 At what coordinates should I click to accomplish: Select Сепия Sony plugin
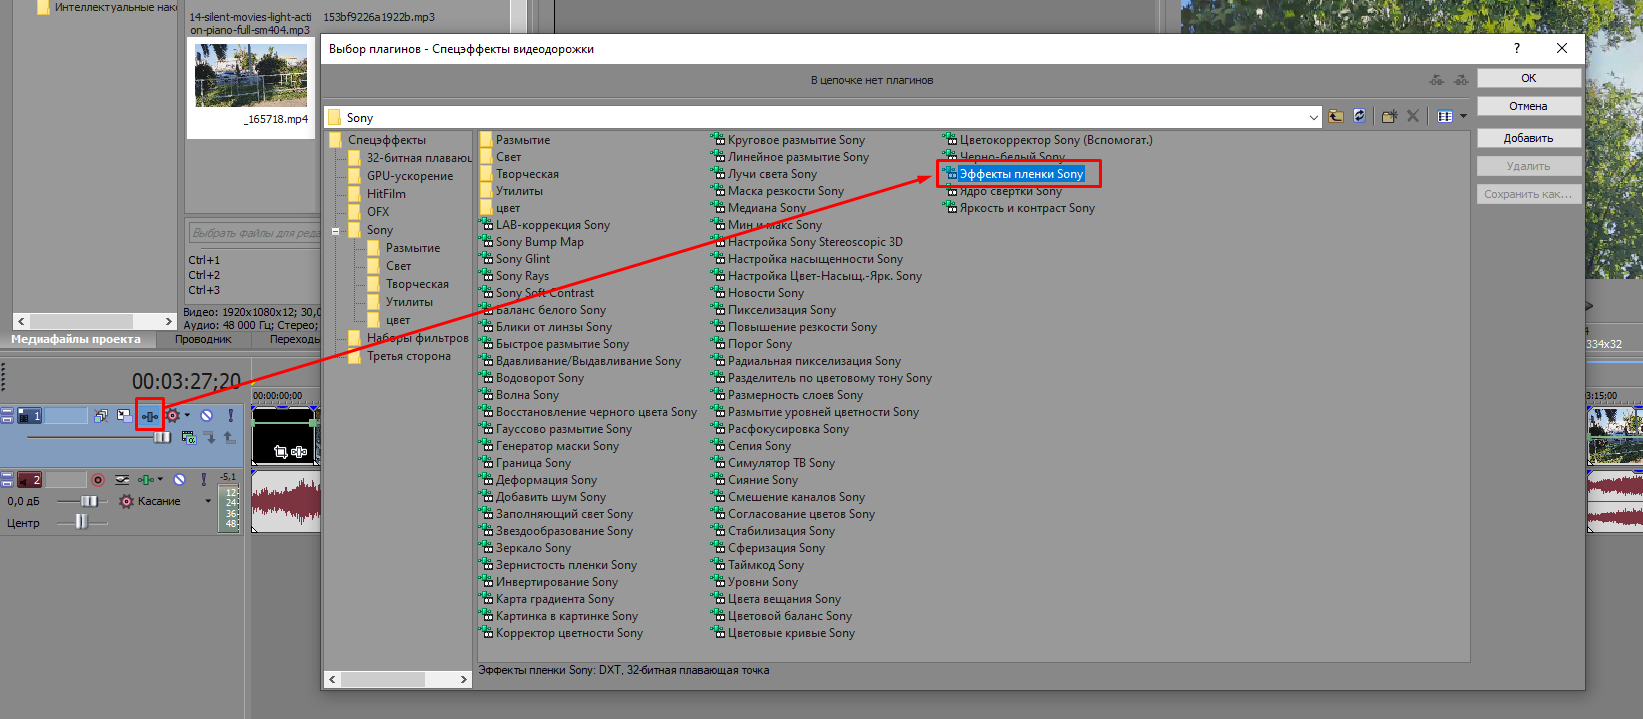(x=751, y=446)
